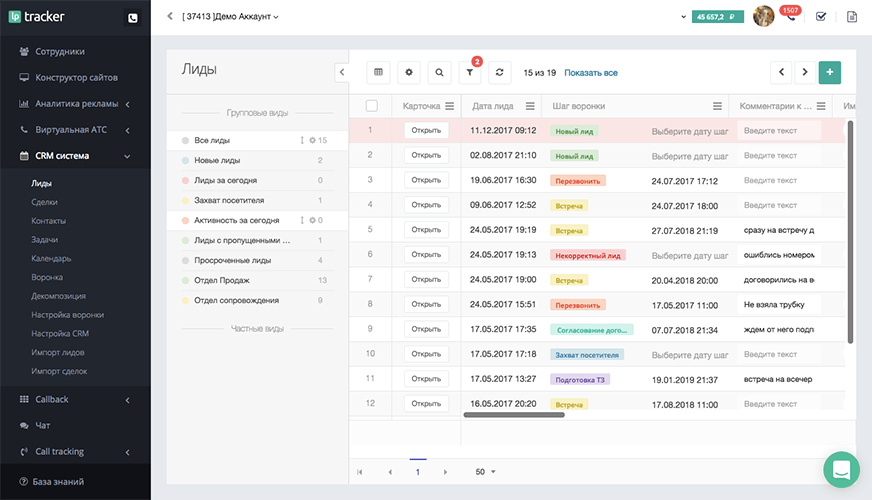Click the search magnifier icon
Image resolution: width=872 pixels, height=500 pixels.
[439, 72]
